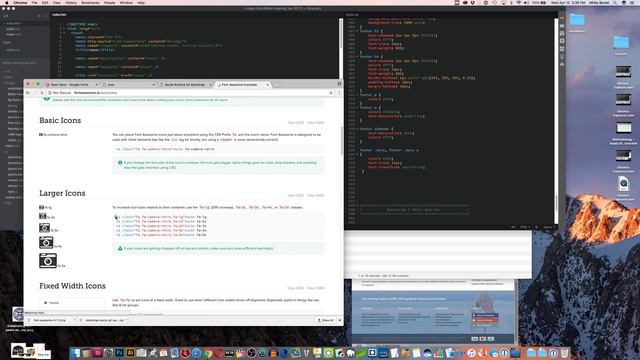The height and width of the screenshot is (360, 640).
Task: Click View SASS link beside Larger Icons
Action: coord(316,196)
